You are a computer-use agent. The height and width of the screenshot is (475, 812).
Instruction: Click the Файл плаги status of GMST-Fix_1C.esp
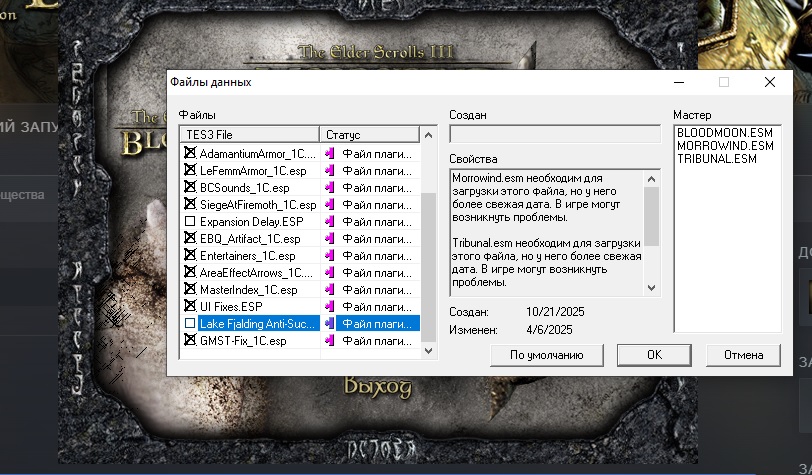(377, 341)
